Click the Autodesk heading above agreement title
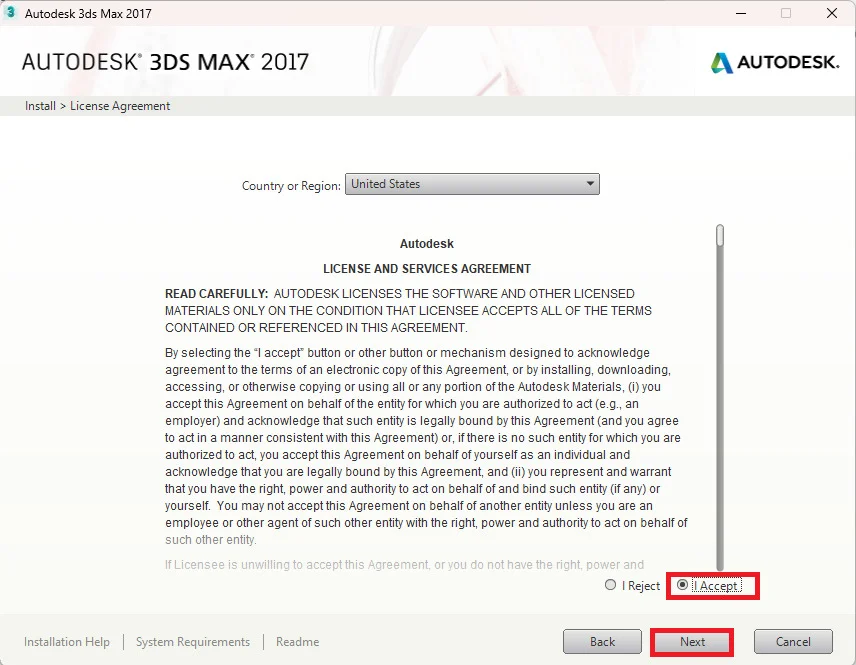856x665 pixels. pyautogui.click(x=426, y=244)
